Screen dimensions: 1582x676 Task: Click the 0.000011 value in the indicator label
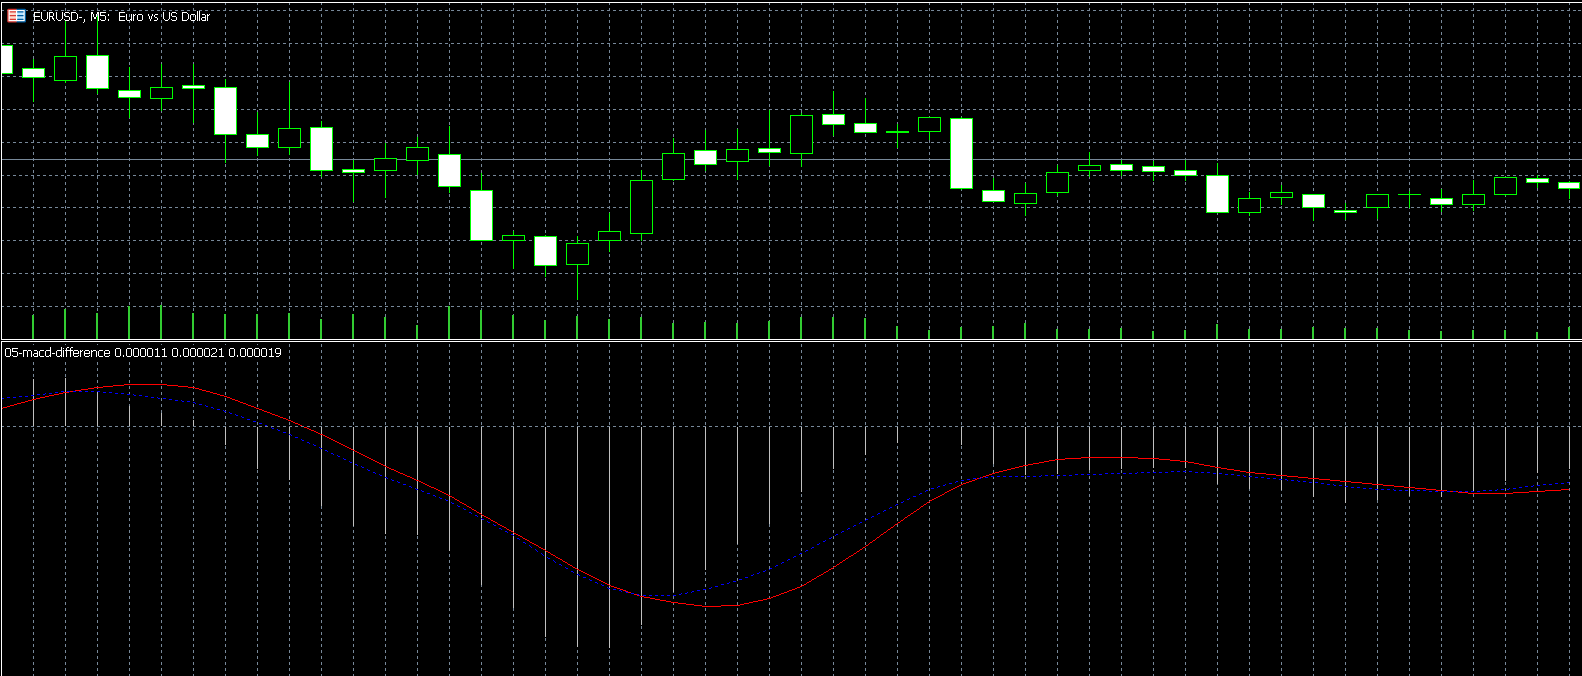[x=141, y=353]
